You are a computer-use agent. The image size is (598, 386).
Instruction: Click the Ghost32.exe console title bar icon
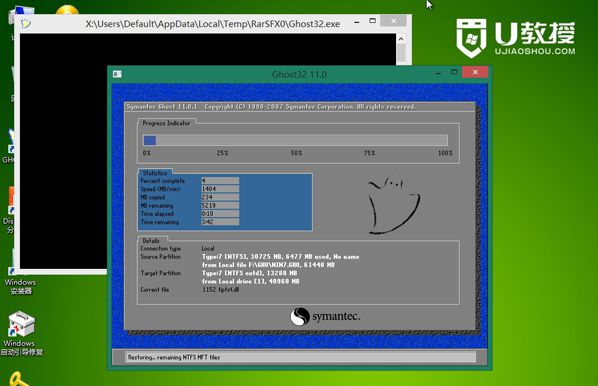(26, 24)
